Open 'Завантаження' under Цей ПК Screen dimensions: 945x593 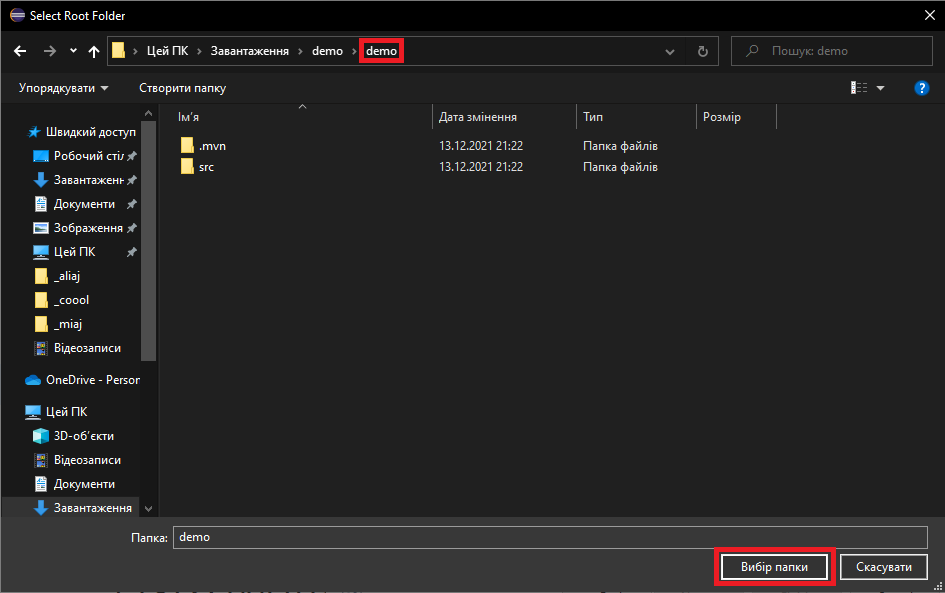pos(93,508)
